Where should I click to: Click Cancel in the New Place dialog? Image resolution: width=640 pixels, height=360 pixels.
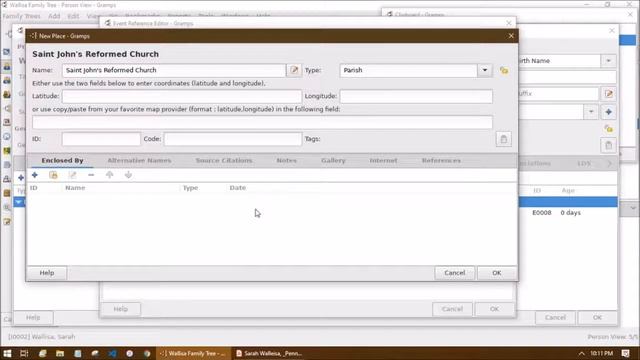454,273
